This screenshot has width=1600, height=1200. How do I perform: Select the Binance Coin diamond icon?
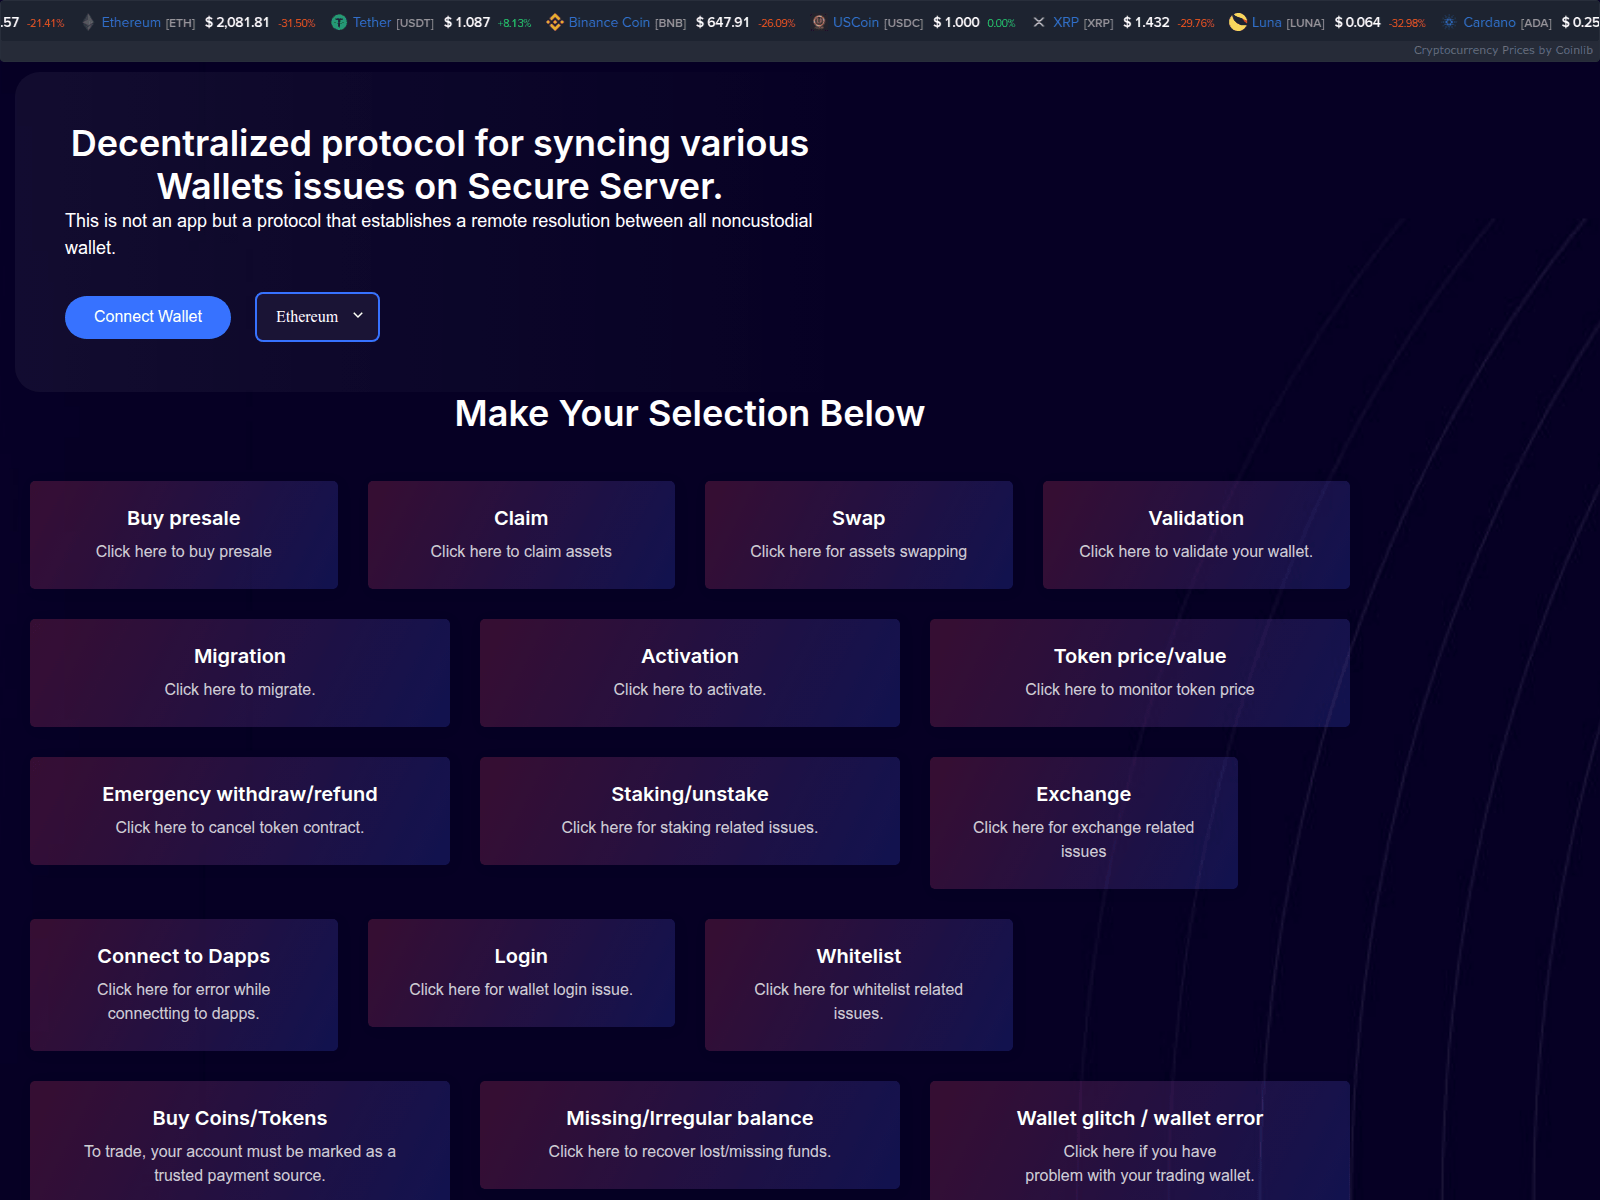555,21
